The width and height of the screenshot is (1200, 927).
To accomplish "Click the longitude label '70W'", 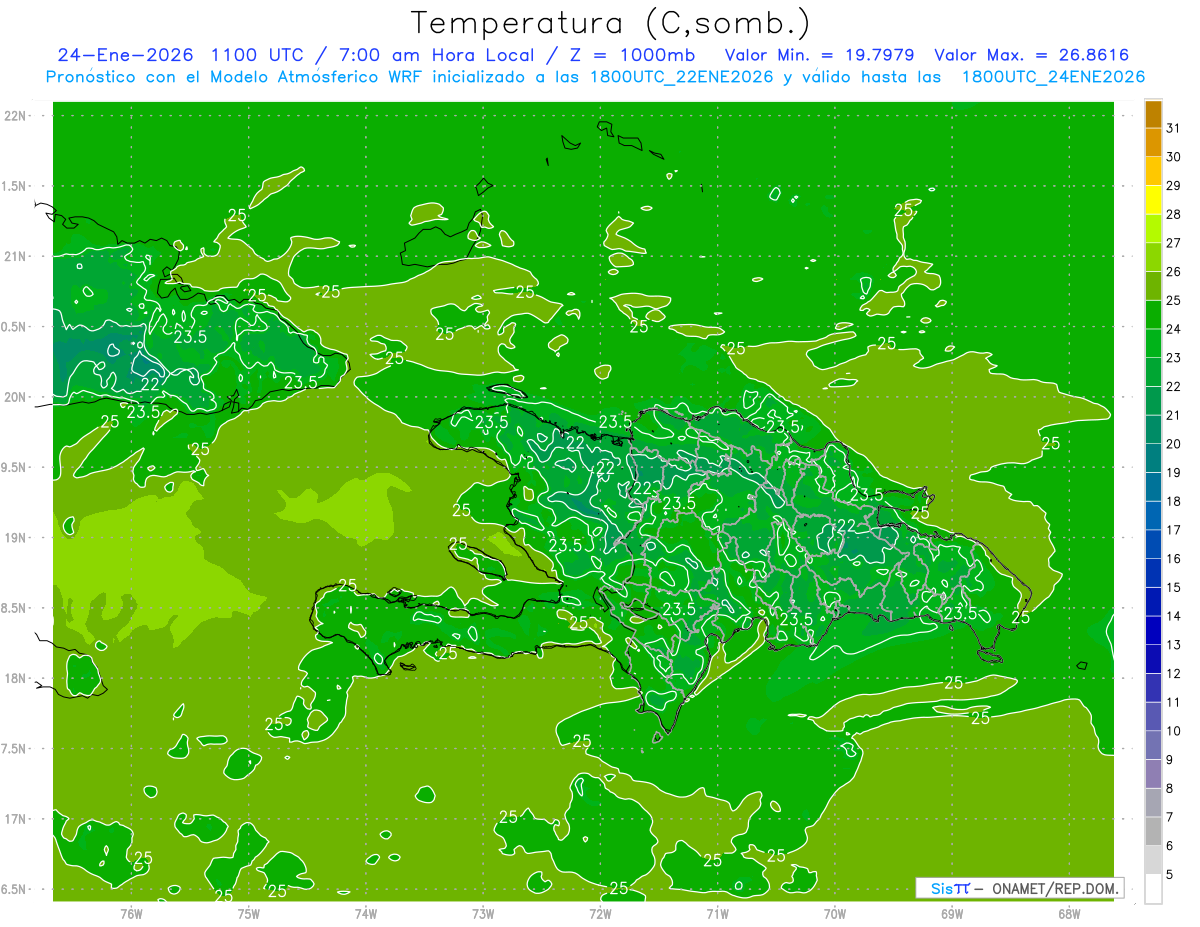I will pos(835,914).
